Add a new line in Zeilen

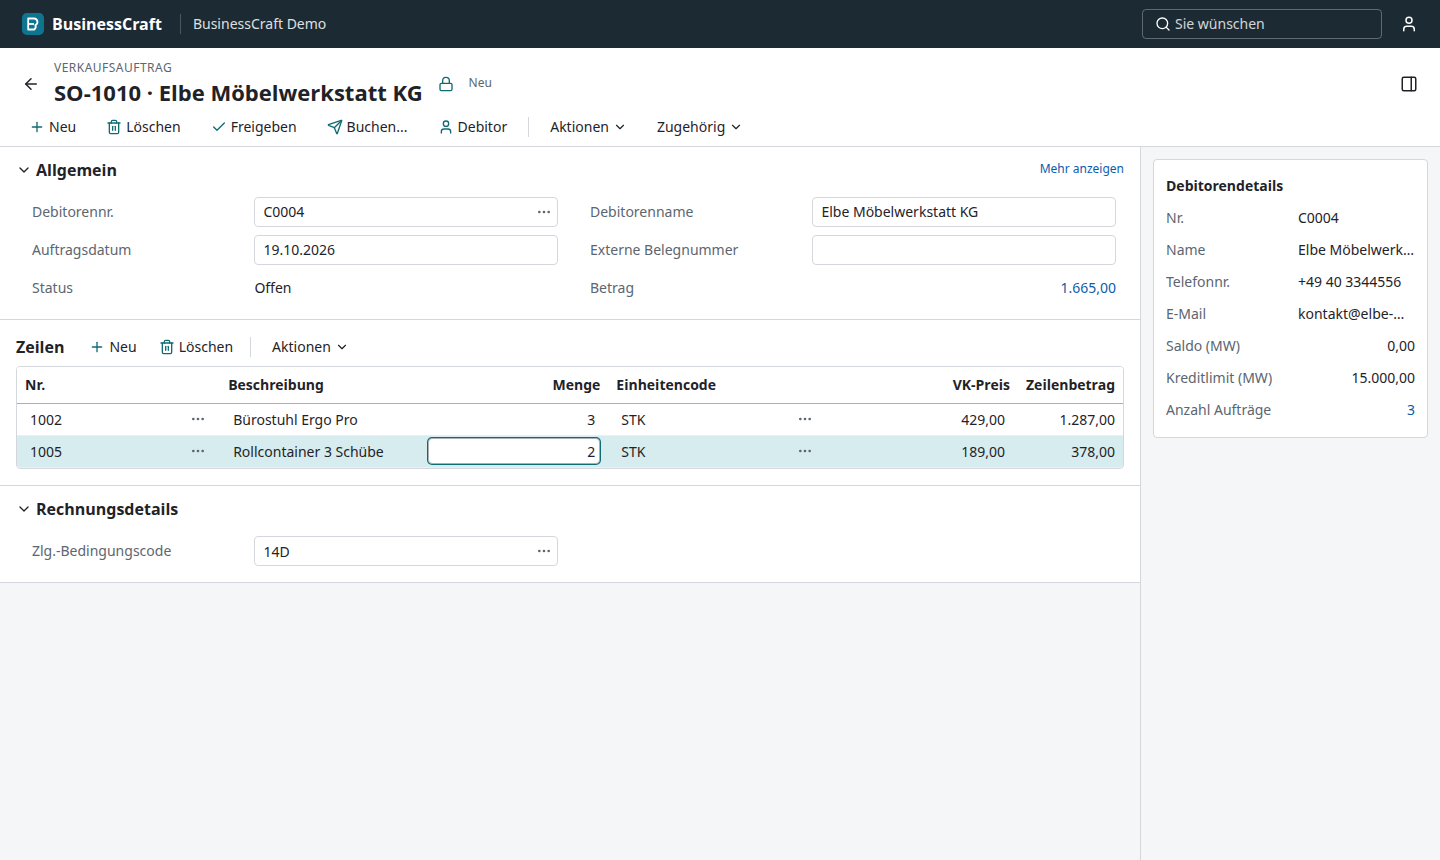[114, 347]
